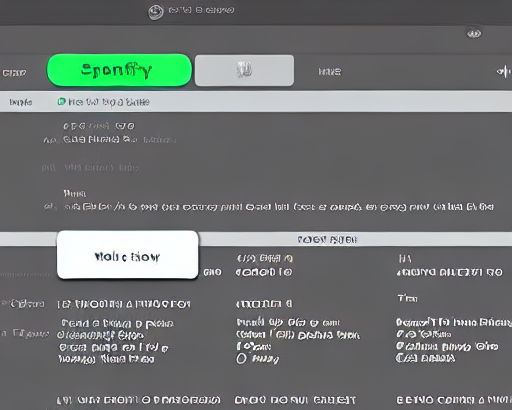Viewport: 512px width, 410px height.
Task: Click the green label text in light bar
Action: click(x=109, y=102)
